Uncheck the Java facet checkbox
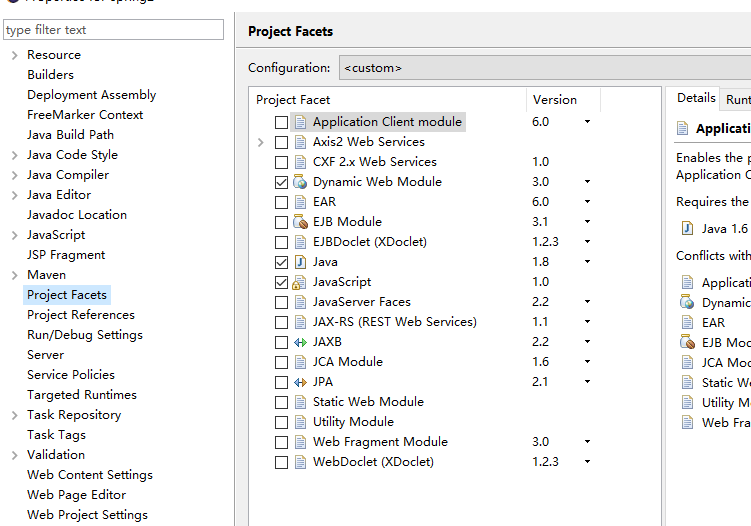 281,262
